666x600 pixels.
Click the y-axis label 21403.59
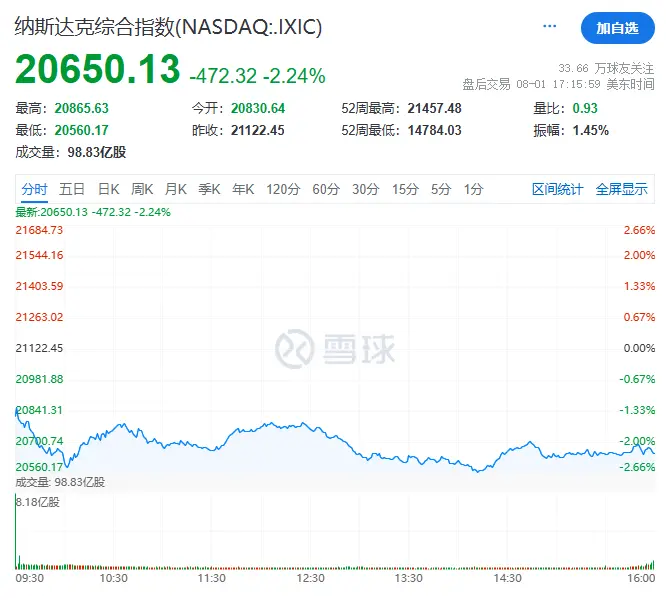[x=39, y=286]
